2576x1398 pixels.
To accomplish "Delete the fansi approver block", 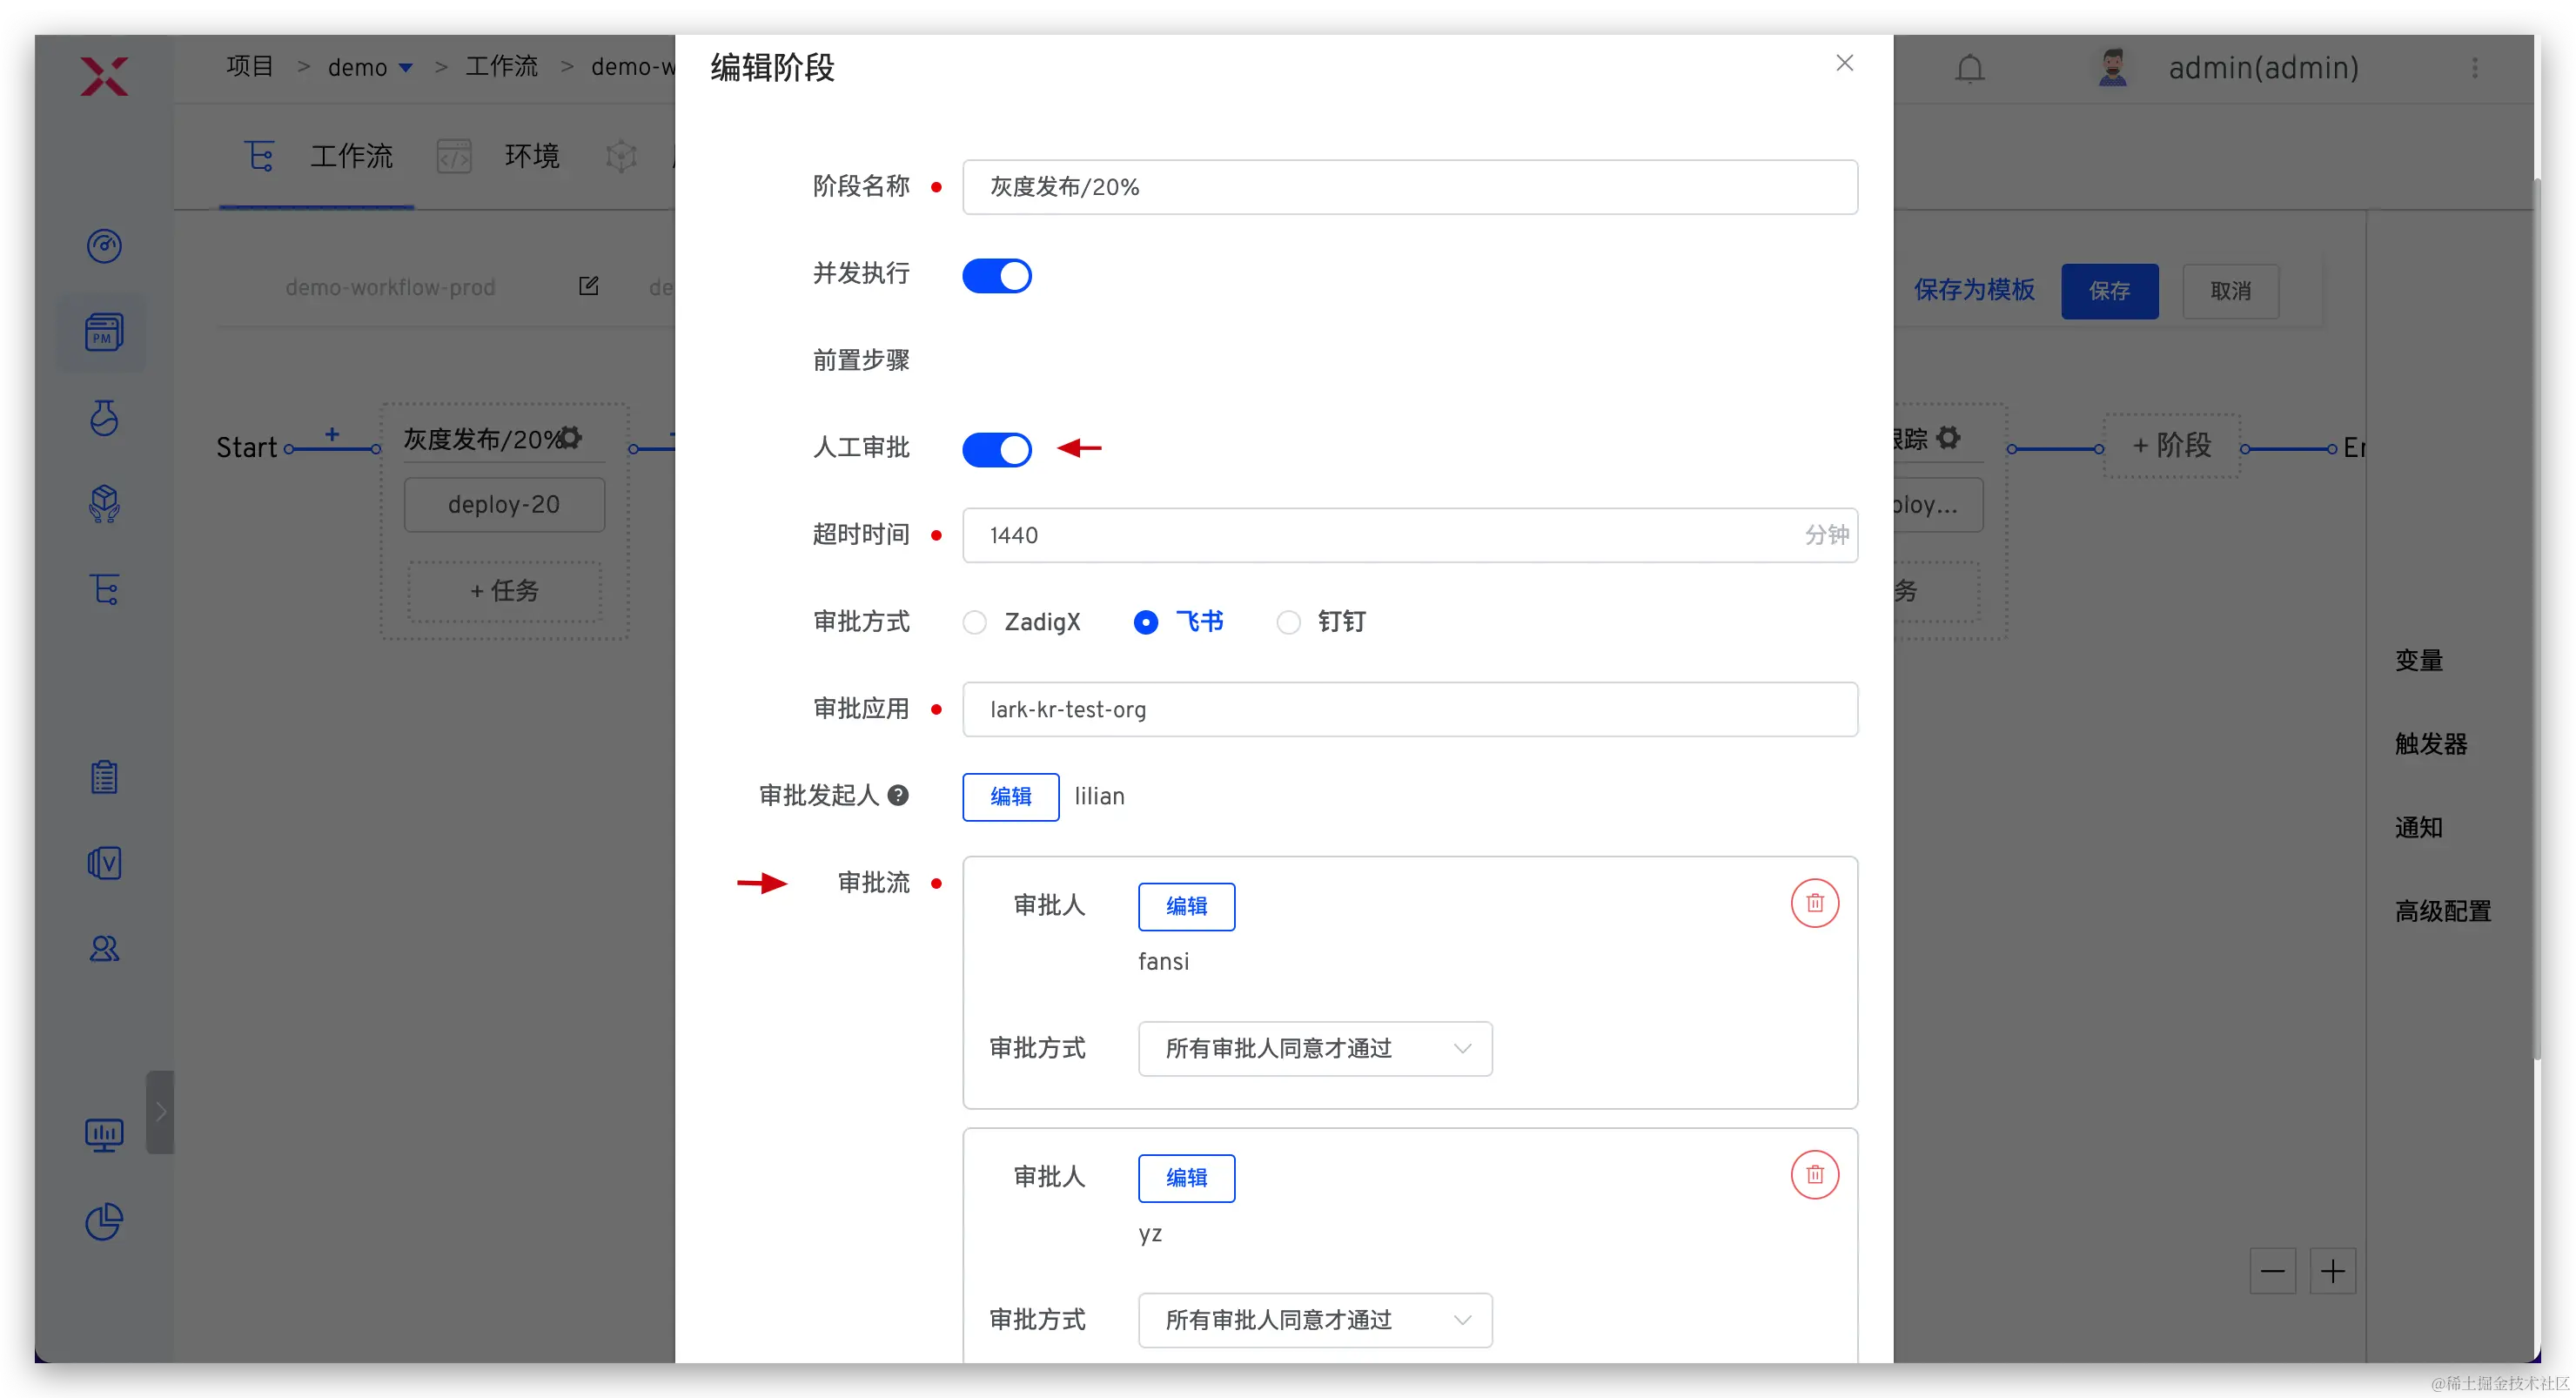I will [x=1814, y=903].
